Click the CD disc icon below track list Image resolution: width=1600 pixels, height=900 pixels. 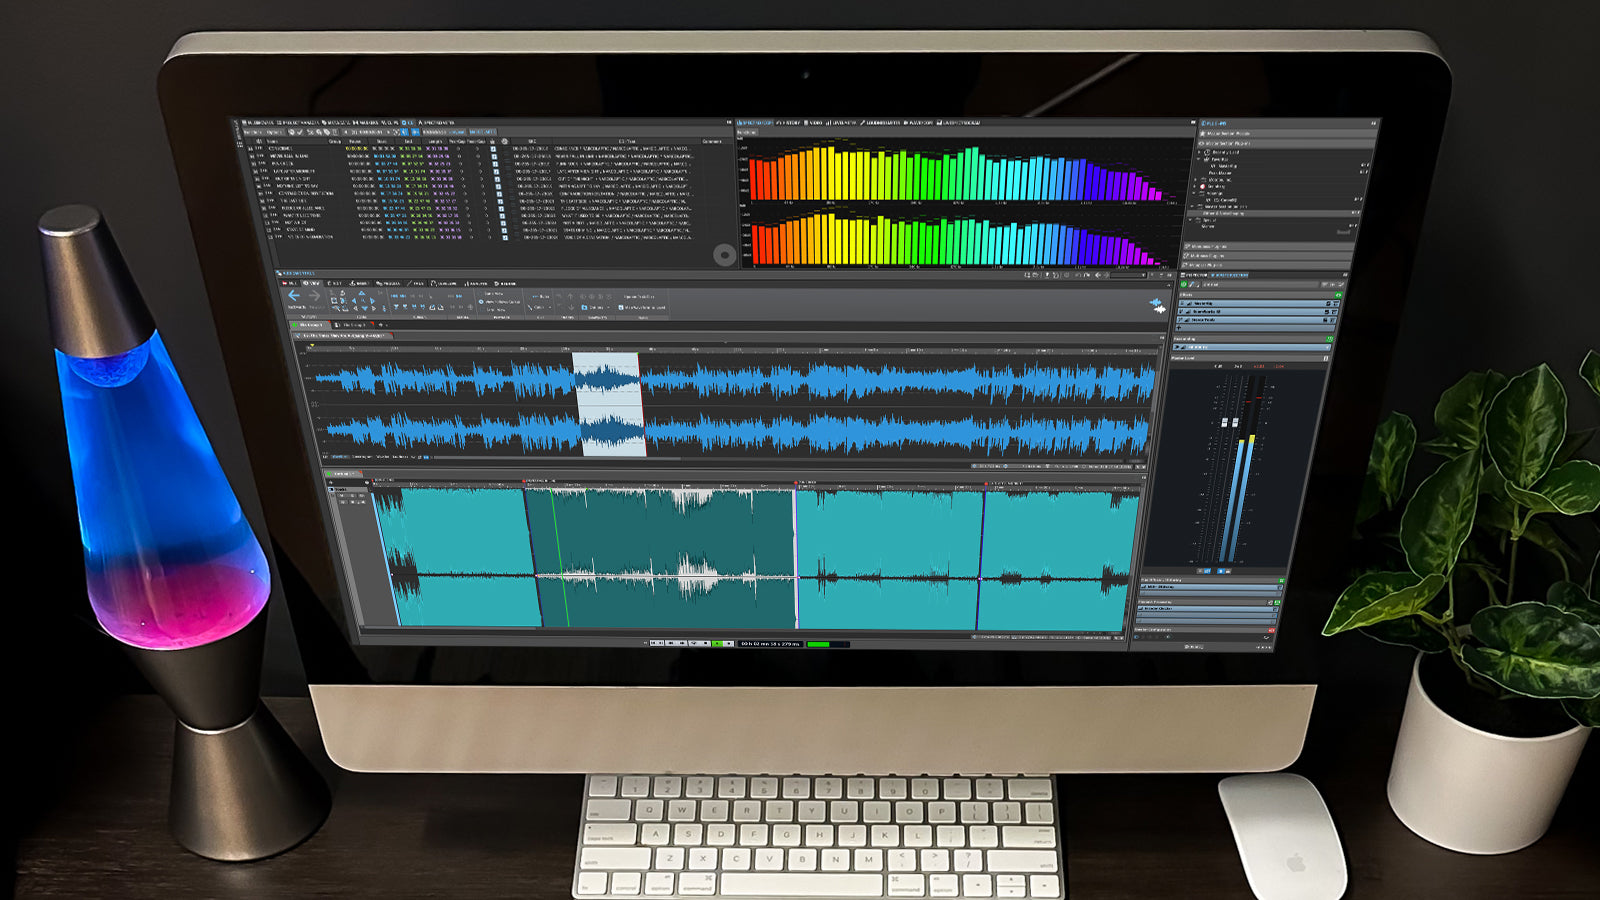725,255
